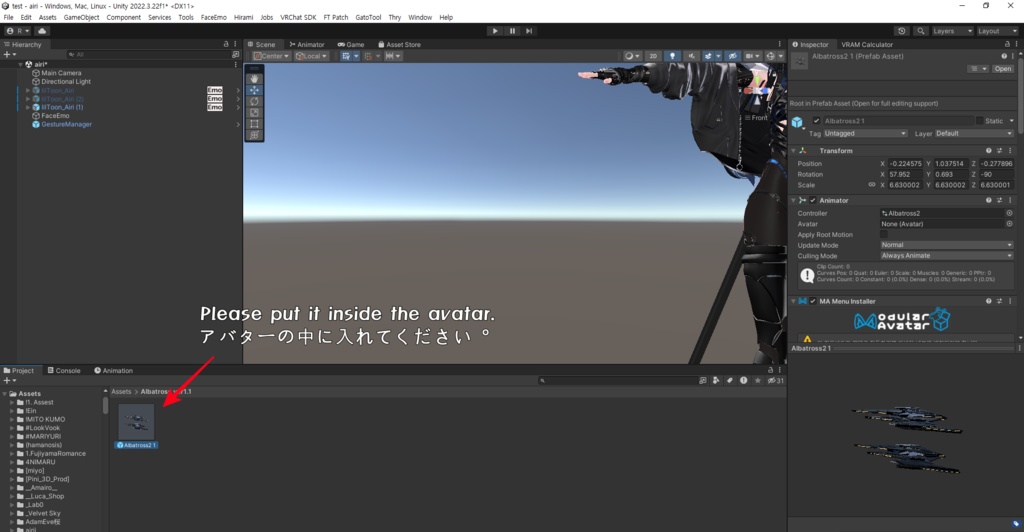Switch to the Animator tab
The image size is (1024, 532).
click(307, 44)
